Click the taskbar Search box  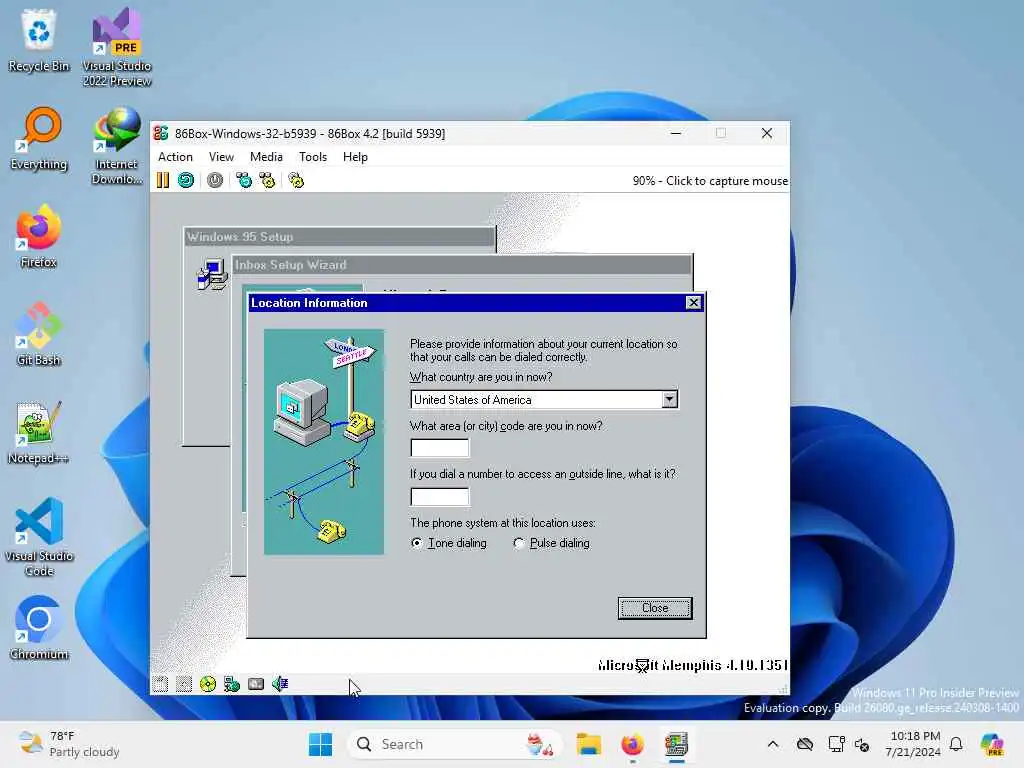[x=455, y=744]
